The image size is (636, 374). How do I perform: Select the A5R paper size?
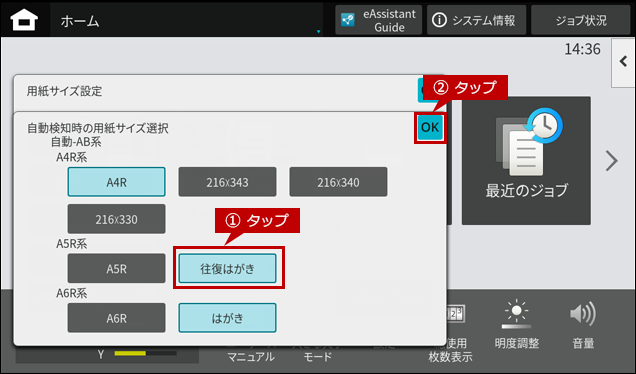tap(116, 269)
